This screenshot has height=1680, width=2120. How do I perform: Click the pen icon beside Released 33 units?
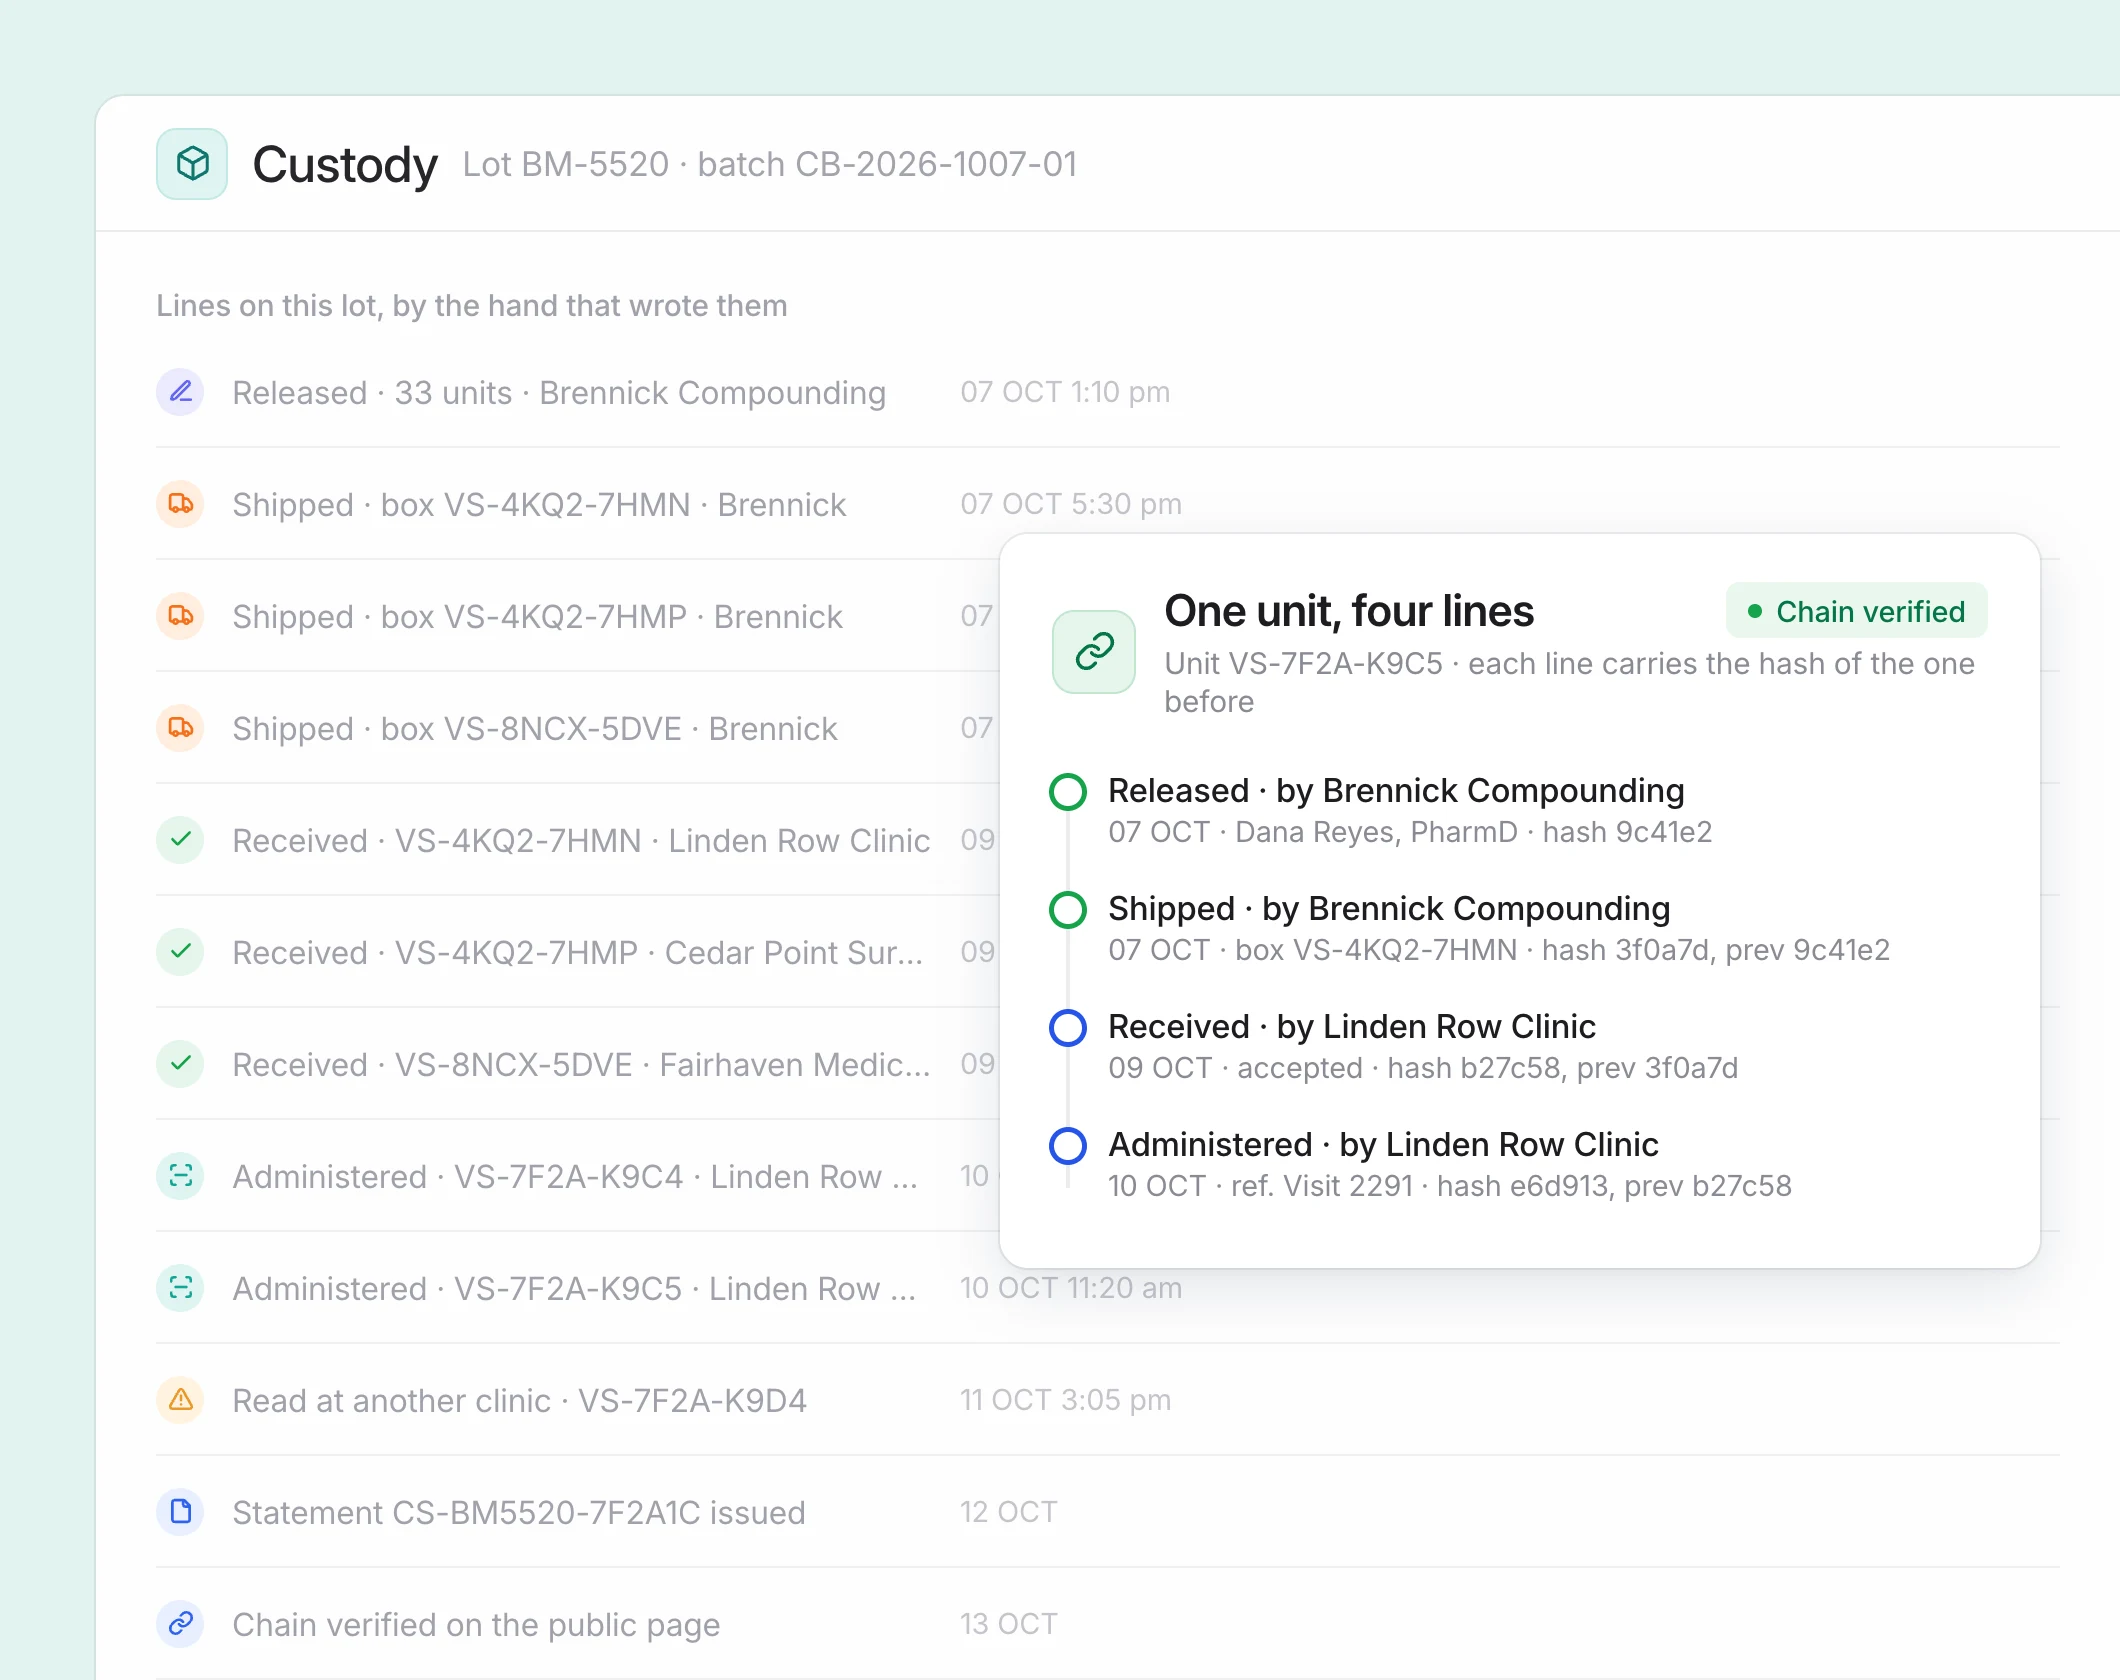[181, 392]
